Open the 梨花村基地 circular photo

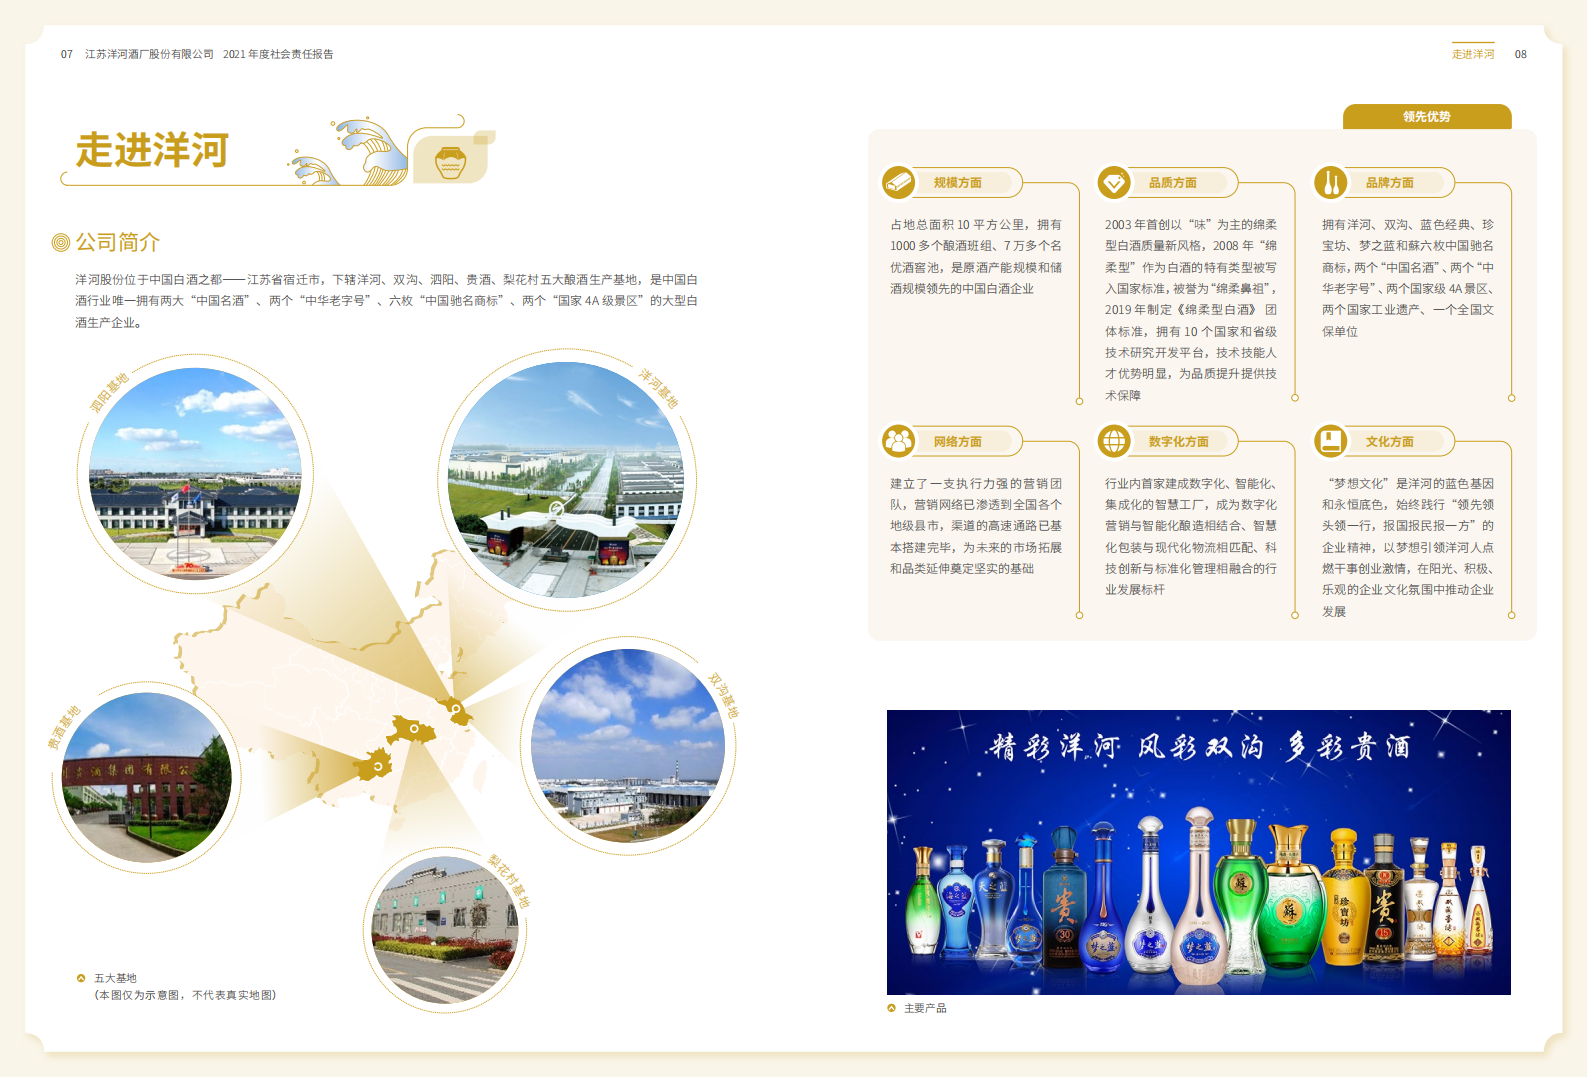tap(446, 930)
